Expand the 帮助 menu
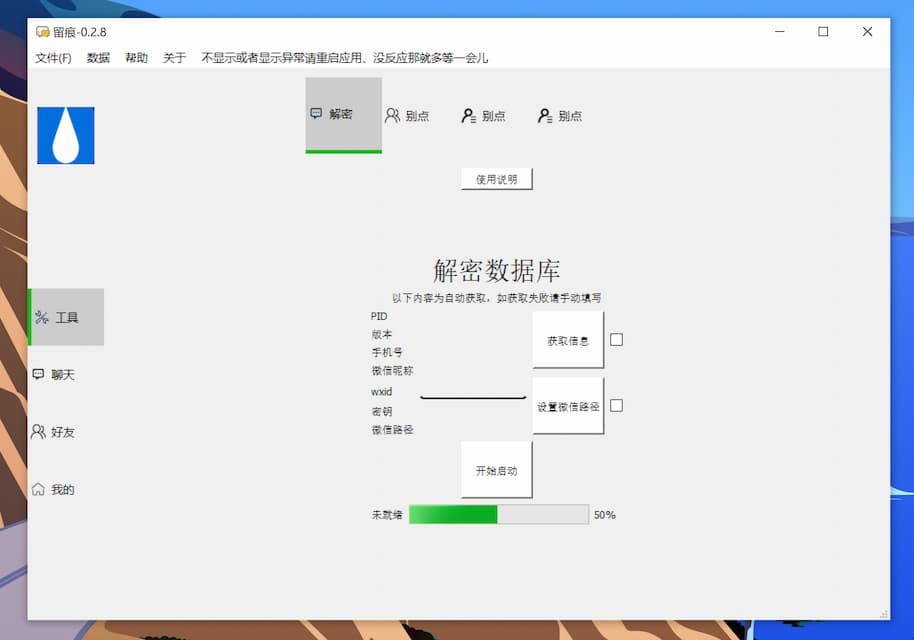 click(136, 58)
